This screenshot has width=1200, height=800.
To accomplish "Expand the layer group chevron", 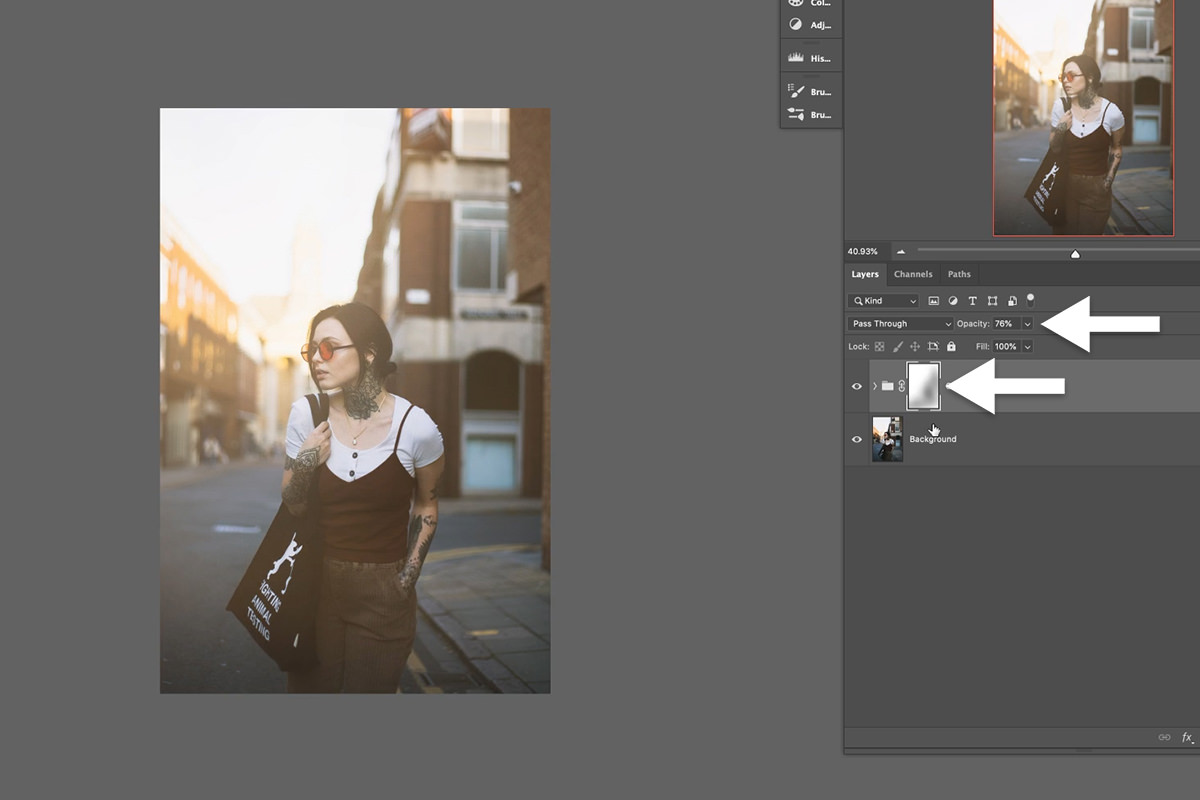I will click(875, 385).
